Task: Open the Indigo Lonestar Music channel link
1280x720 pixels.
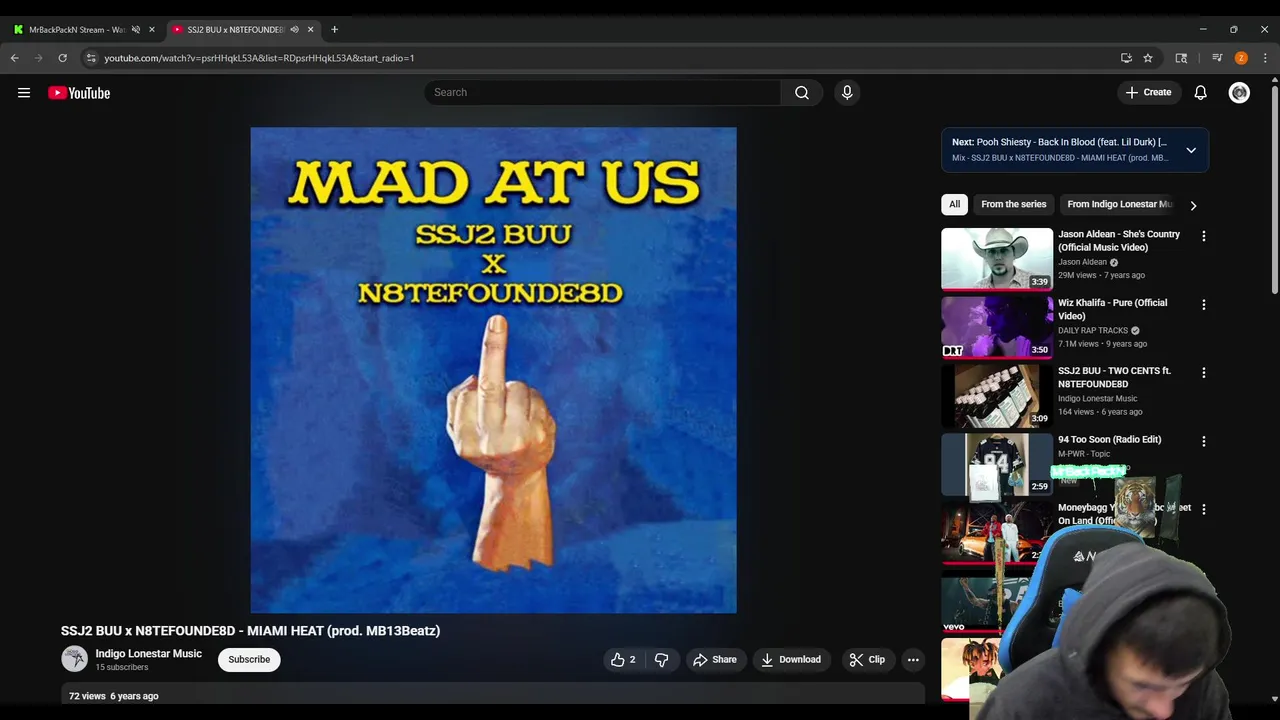Action: point(148,654)
